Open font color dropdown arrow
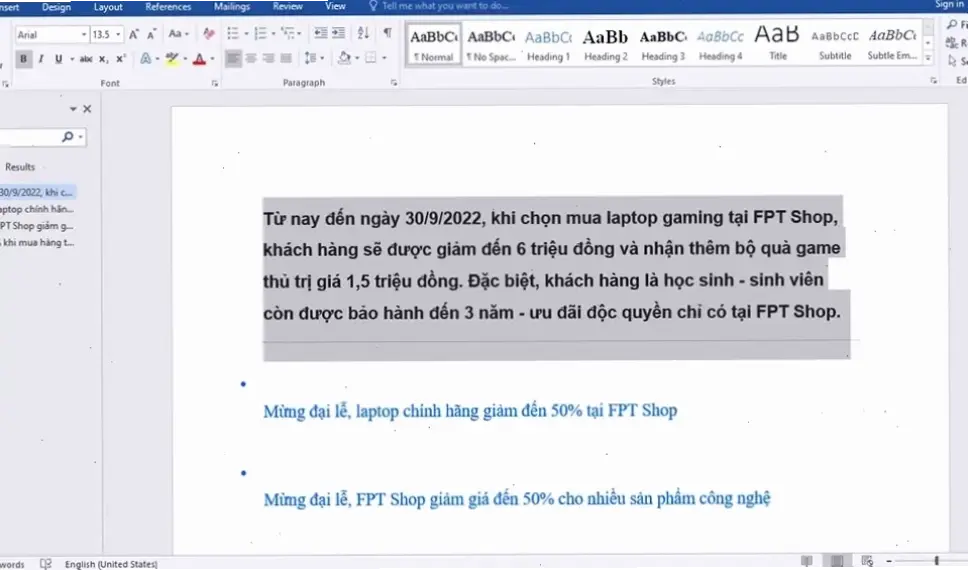This screenshot has width=968, height=570. (x=212, y=59)
